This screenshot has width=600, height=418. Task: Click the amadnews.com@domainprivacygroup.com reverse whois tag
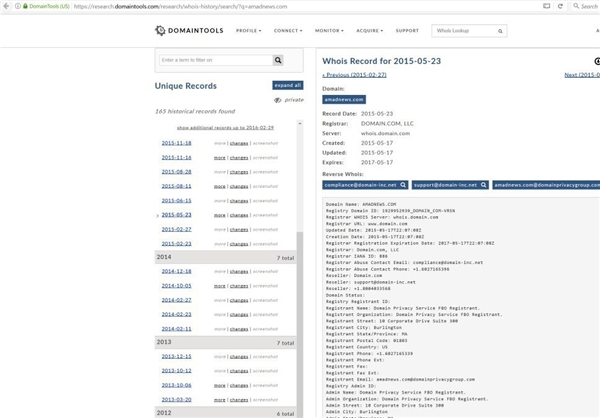click(x=546, y=185)
